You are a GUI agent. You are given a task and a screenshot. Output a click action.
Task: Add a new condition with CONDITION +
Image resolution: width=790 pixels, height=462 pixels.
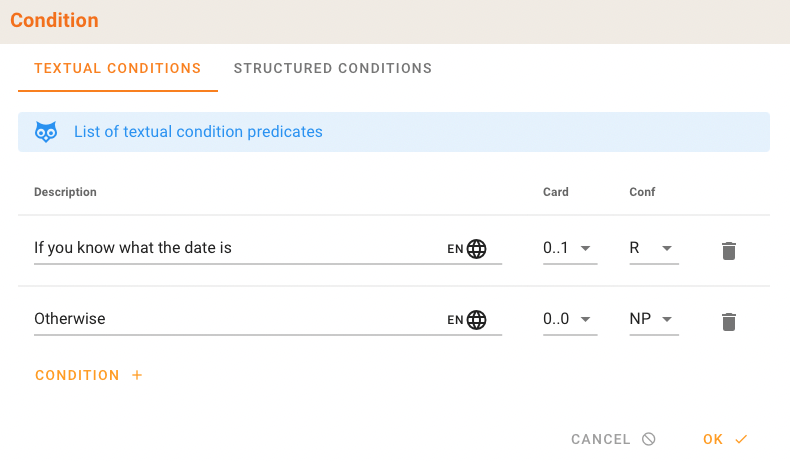click(89, 375)
